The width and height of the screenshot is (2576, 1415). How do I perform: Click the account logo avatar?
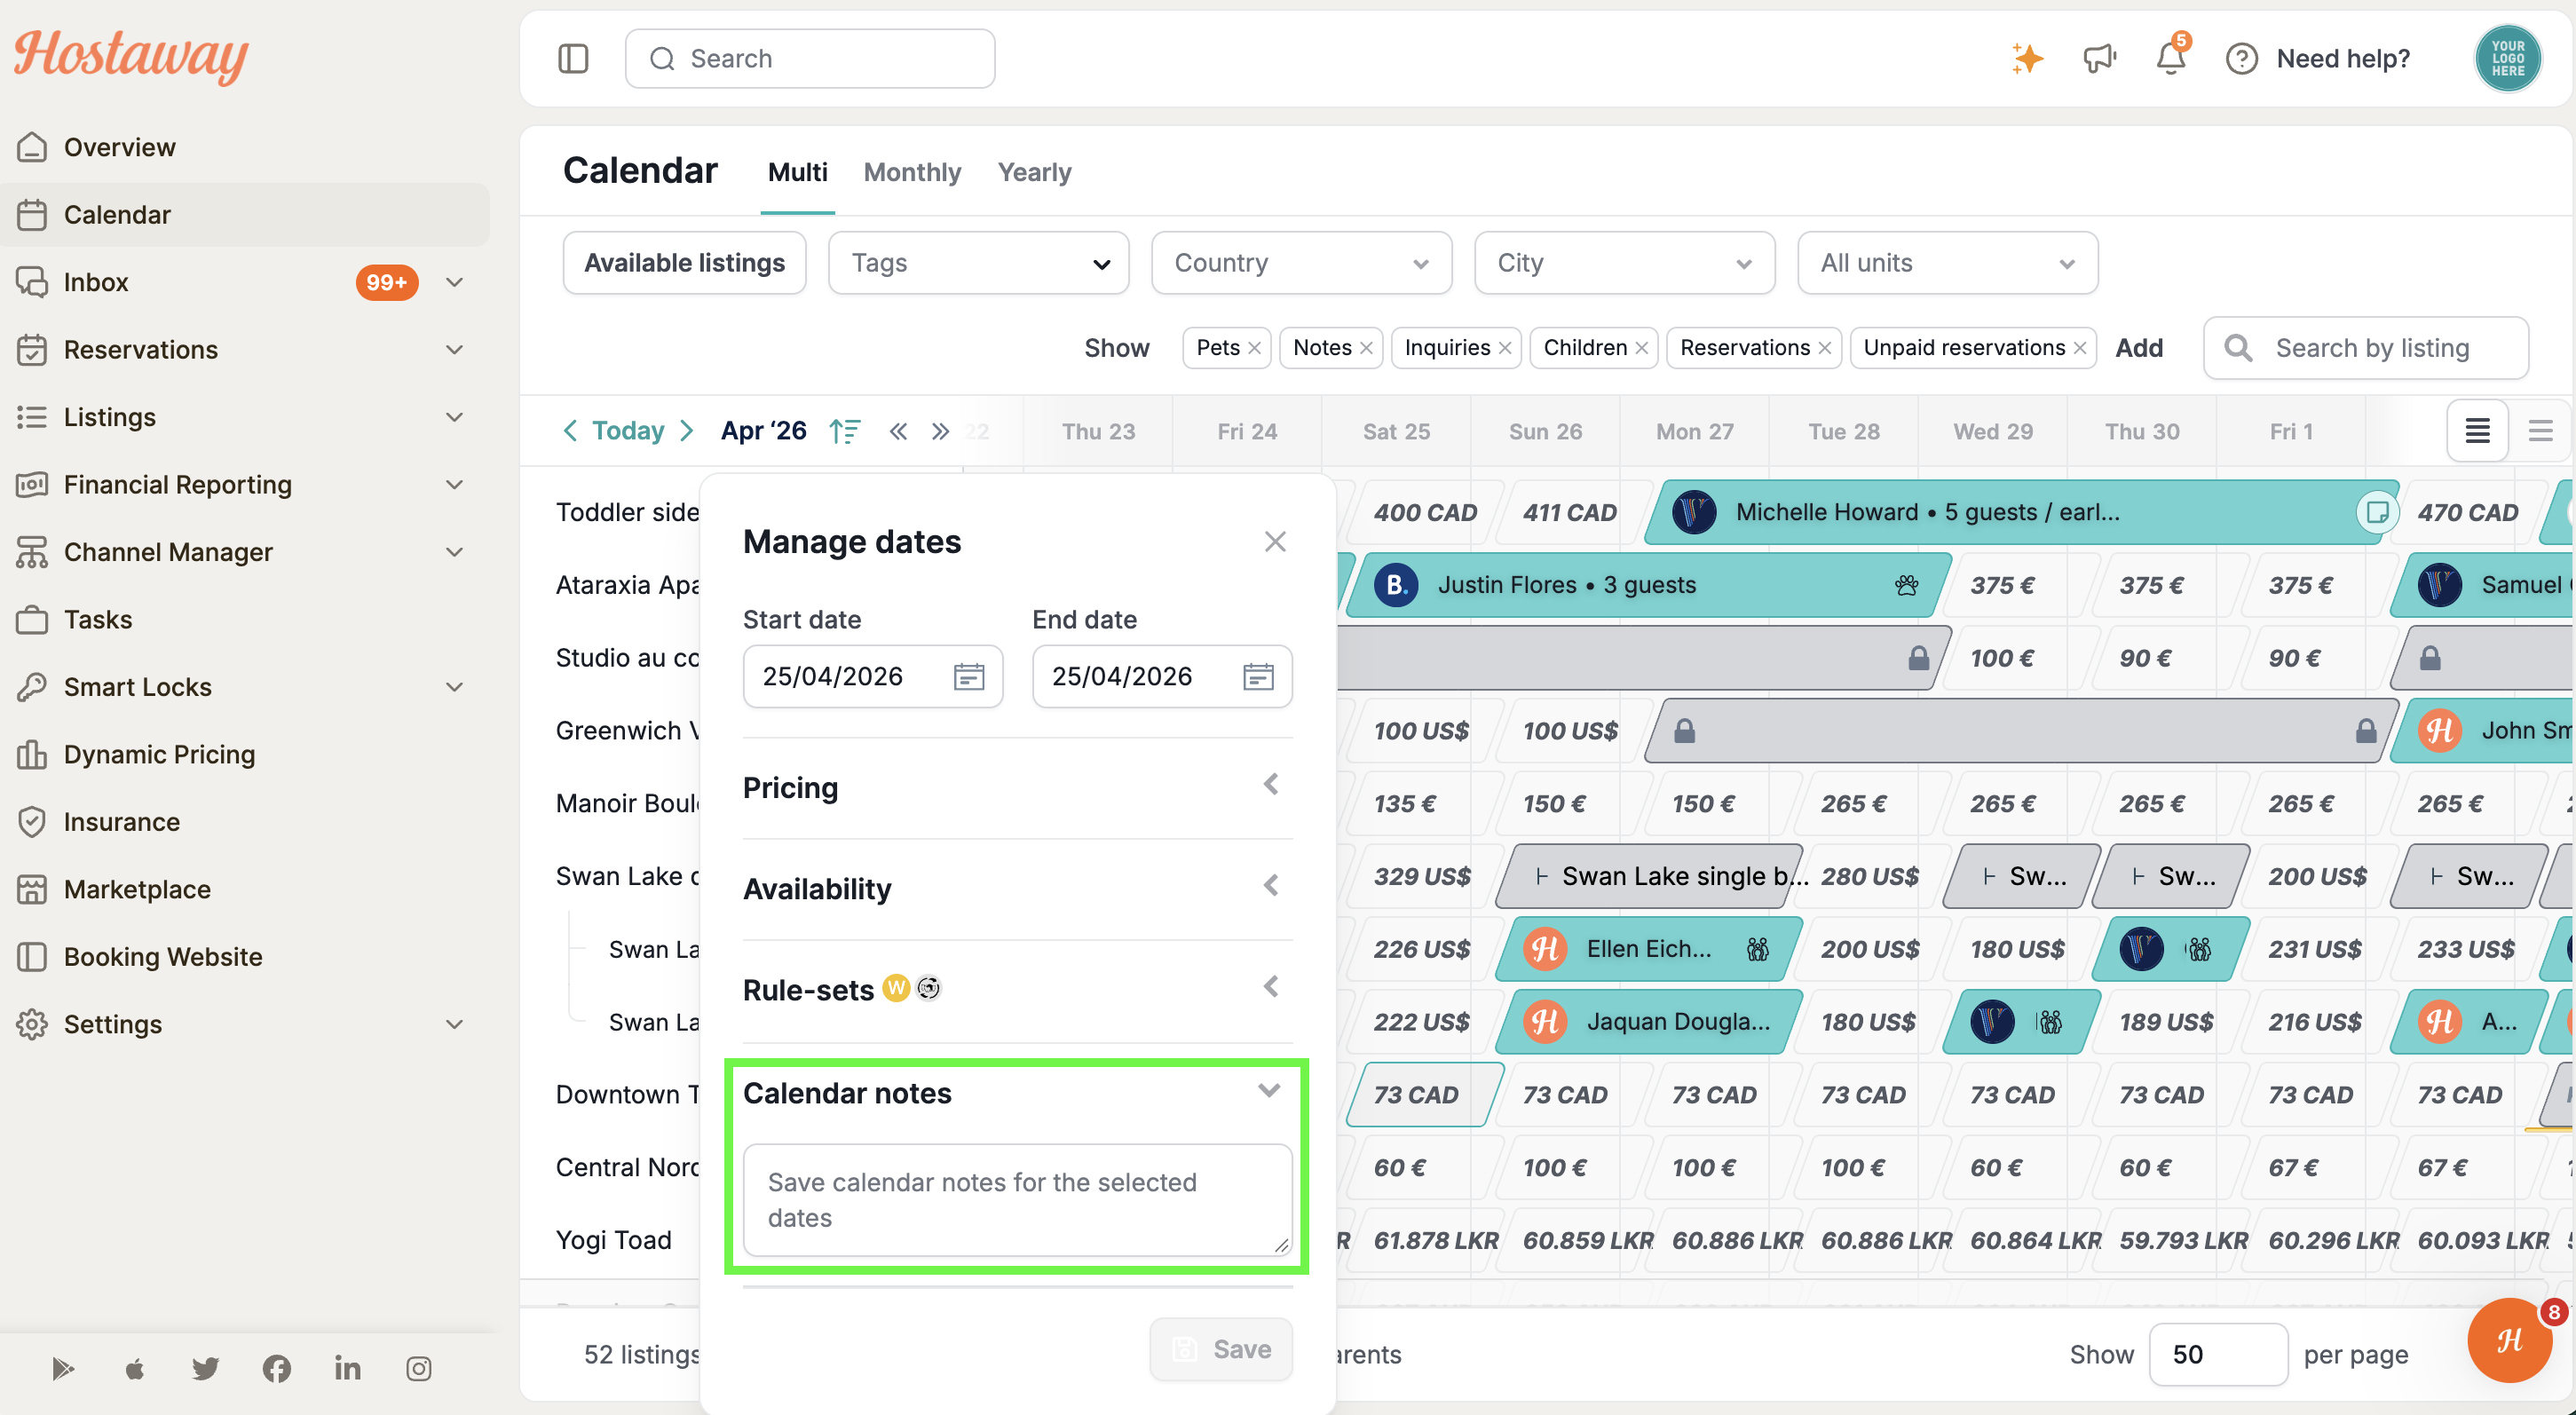click(2507, 59)
